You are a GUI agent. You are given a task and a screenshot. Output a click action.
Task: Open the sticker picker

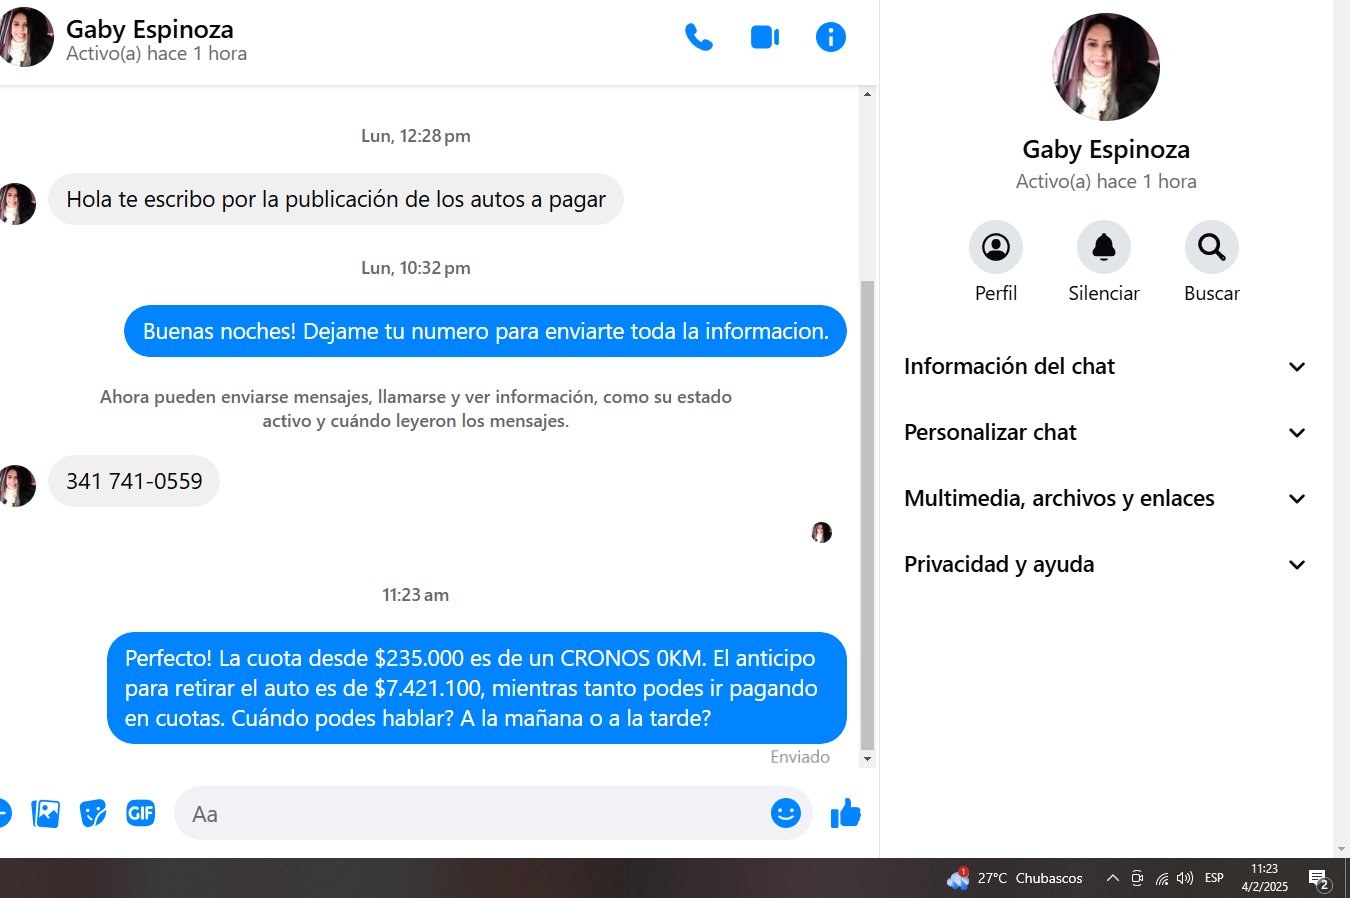click(93, 814)
